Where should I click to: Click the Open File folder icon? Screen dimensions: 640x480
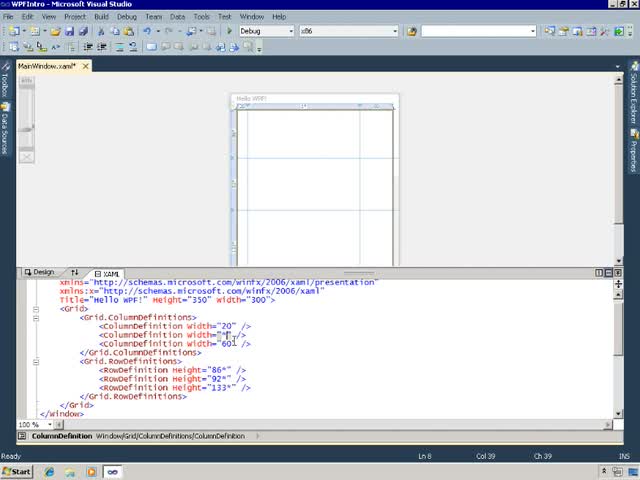point(56,31)
